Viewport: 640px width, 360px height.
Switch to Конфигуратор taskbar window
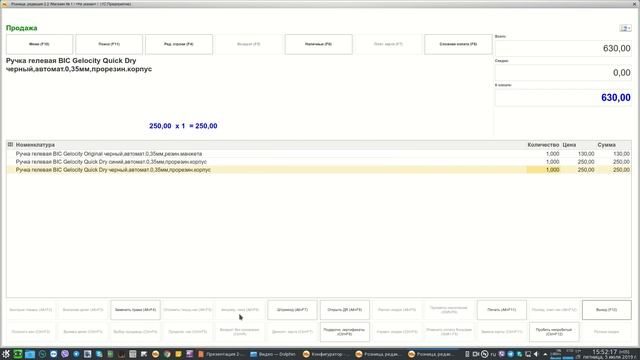tap(325, 354)
